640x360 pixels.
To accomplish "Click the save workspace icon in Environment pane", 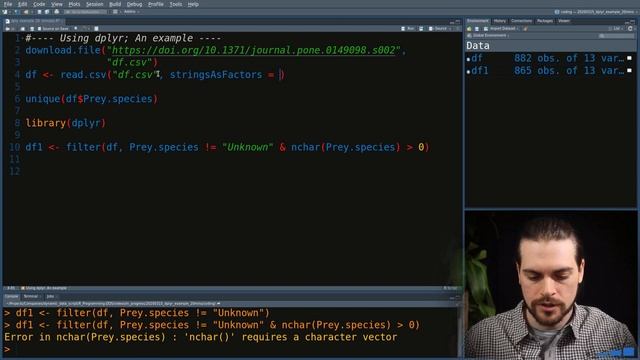I will pyautogui.click(x=477, y=29).
